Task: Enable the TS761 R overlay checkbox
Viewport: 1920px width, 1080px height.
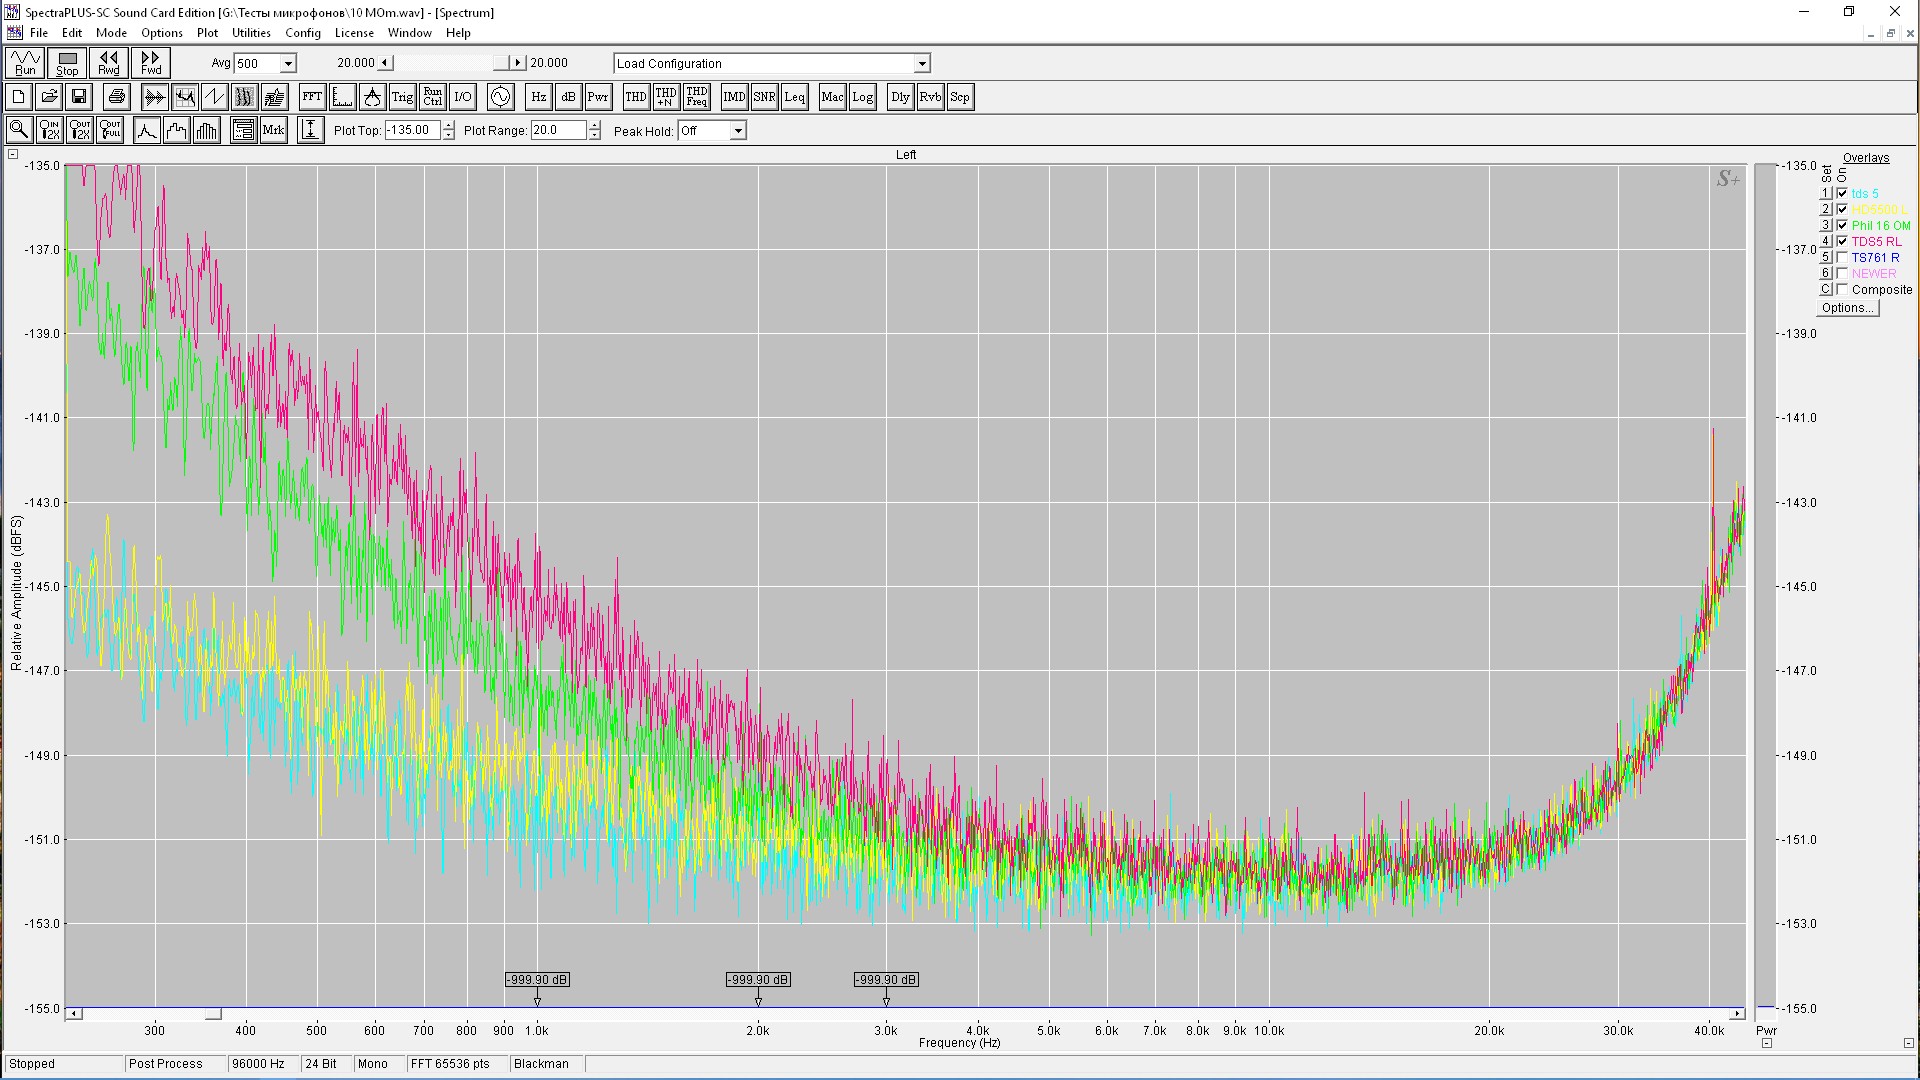Action: coord(1842,258)
